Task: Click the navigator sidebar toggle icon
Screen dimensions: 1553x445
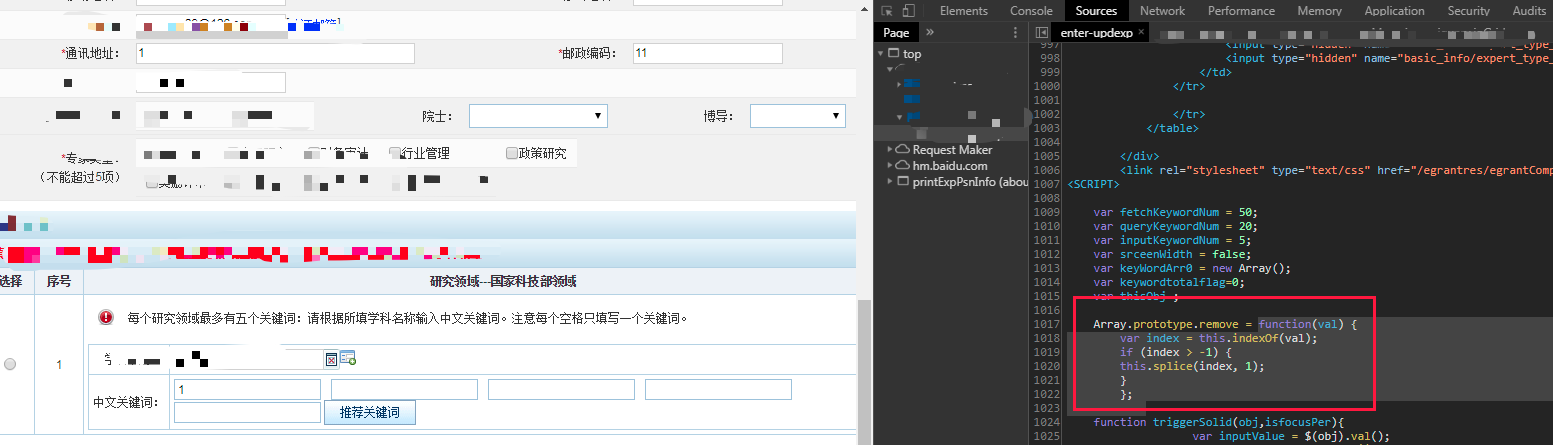Action: click(x=1042, y=33)
